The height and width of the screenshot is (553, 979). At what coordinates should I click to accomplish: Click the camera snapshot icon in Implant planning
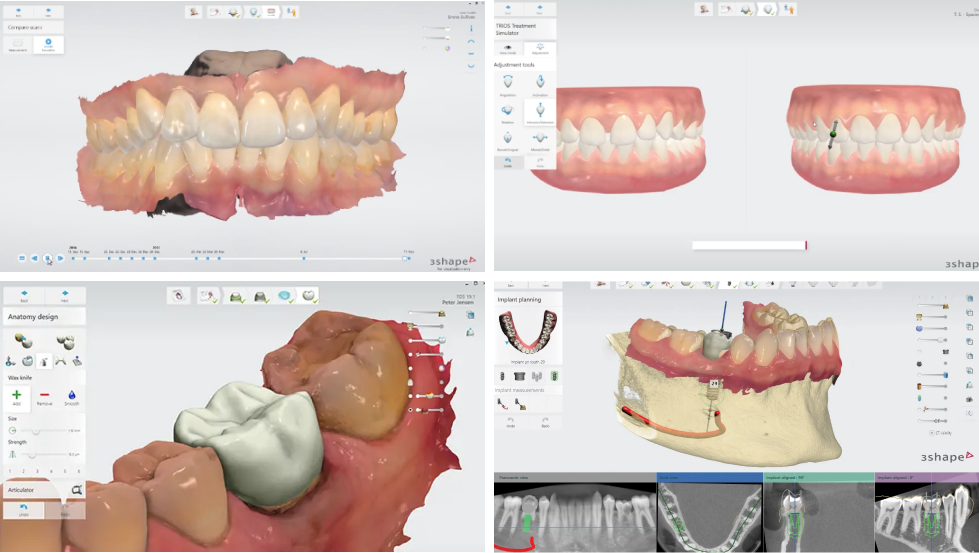tap(969, 399)
